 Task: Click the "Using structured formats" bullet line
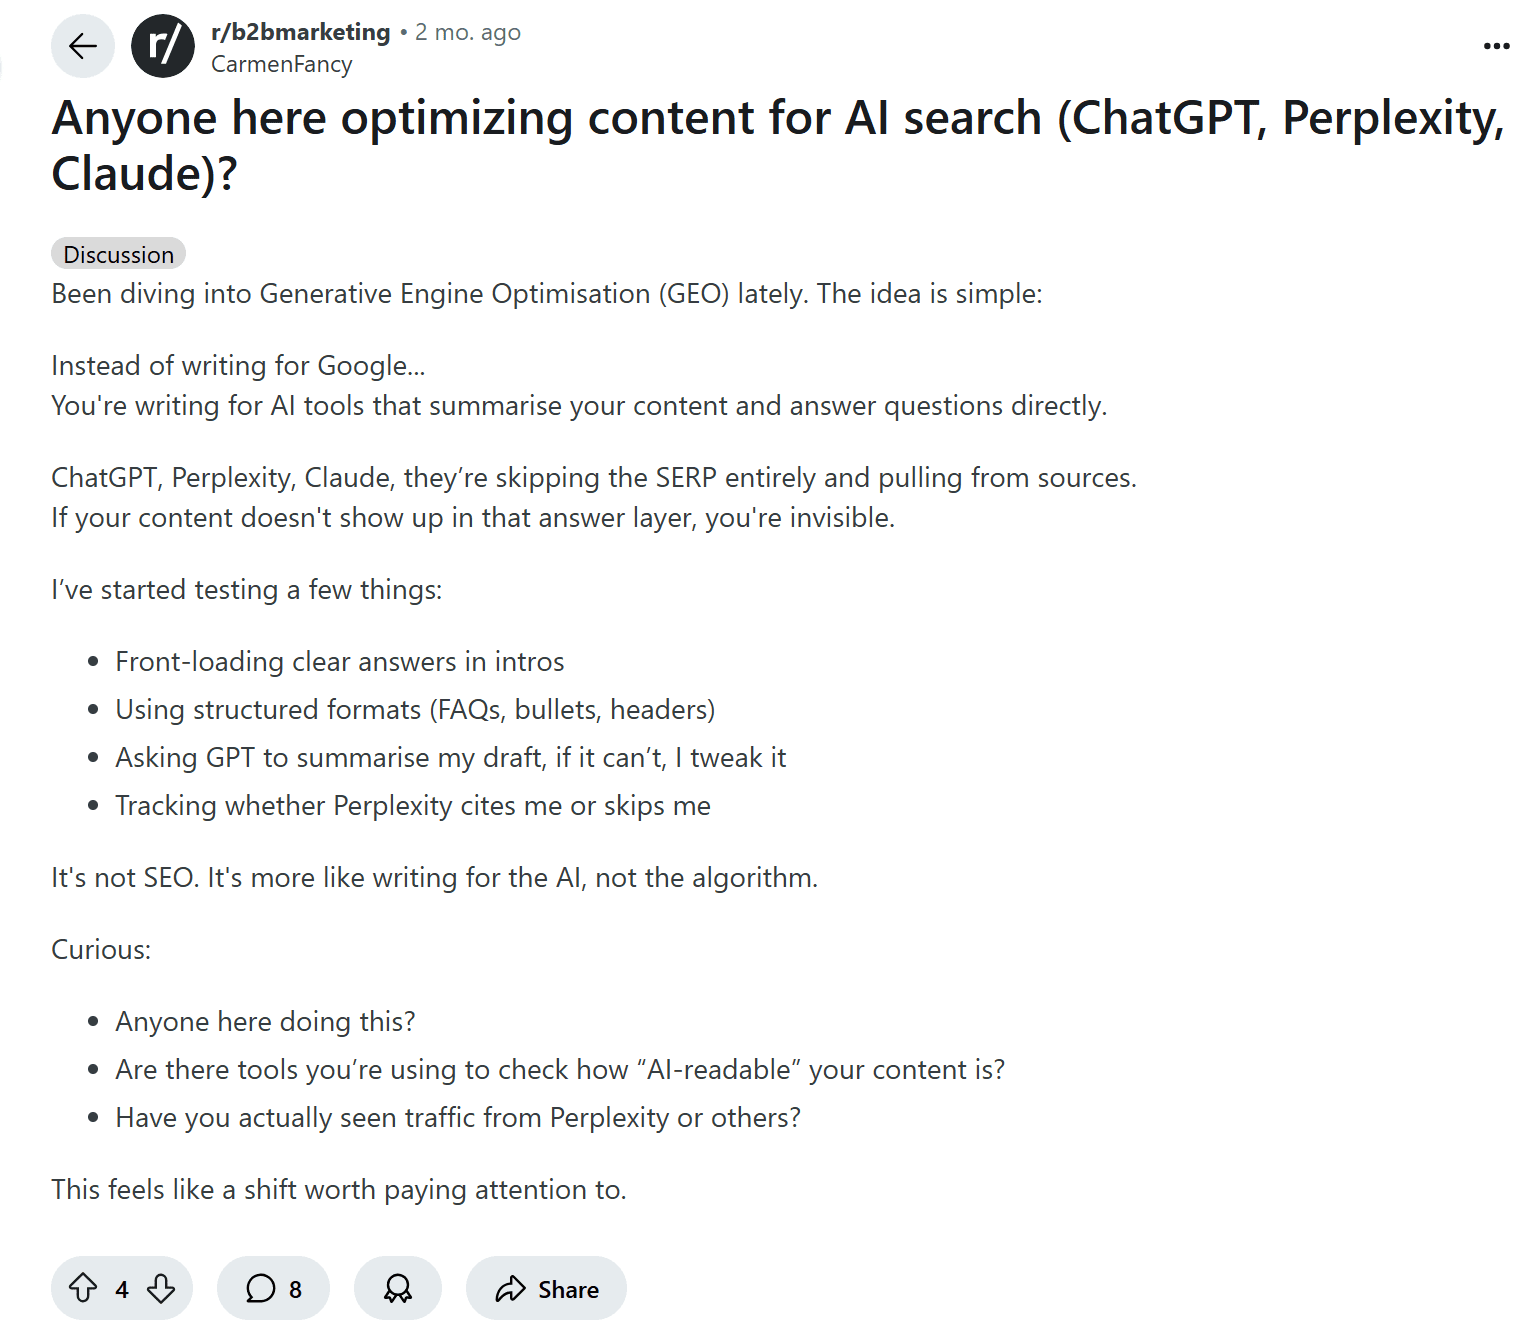[415, 709]
